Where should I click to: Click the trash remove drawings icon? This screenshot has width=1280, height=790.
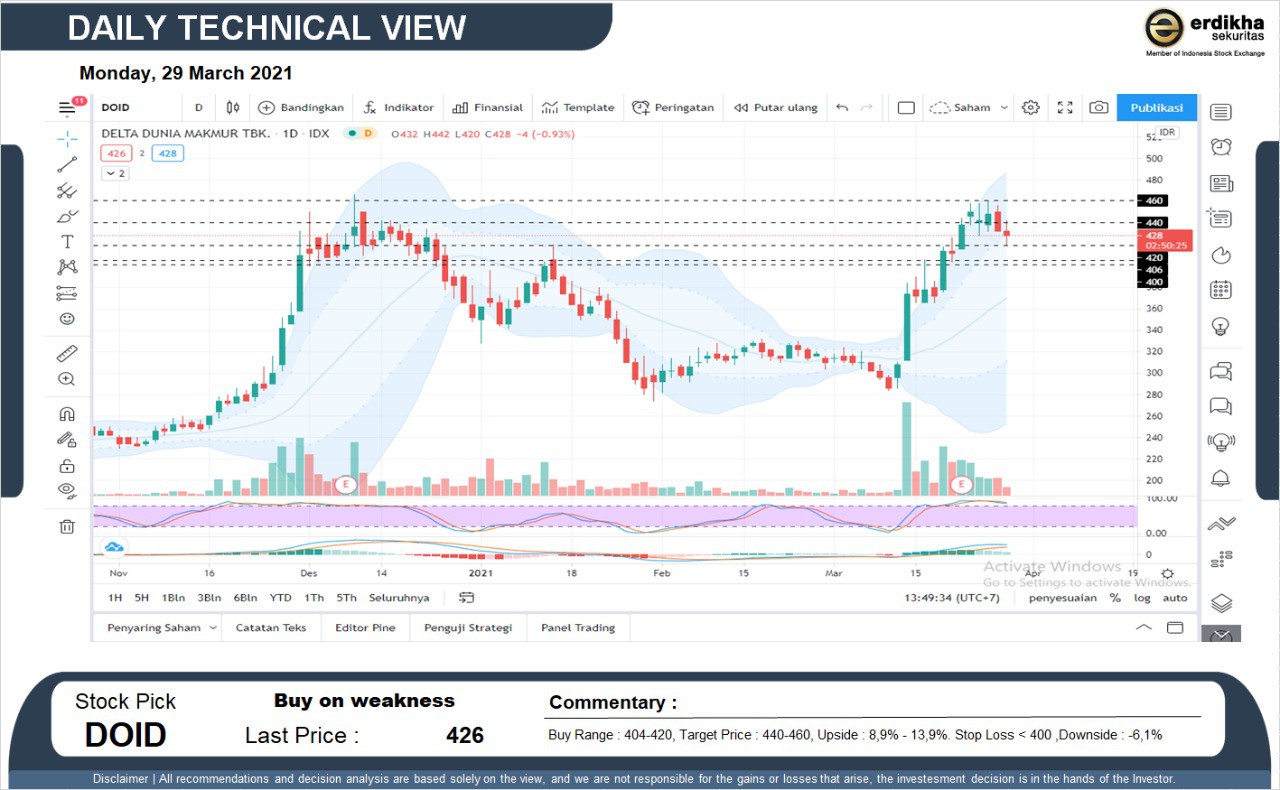tap(67, 526)
